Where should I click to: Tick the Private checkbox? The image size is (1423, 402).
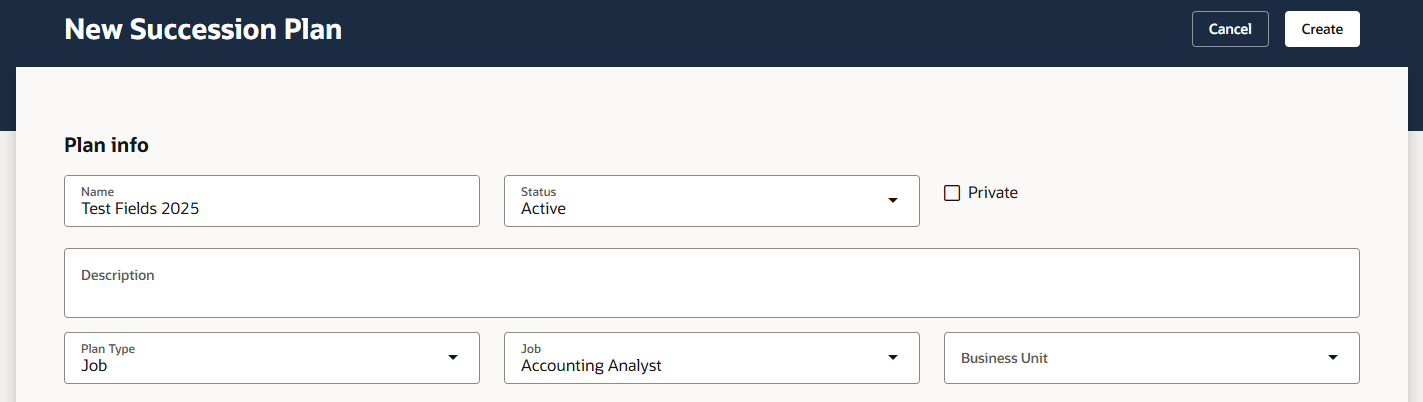pyautogui.click(x=952, y=192)
